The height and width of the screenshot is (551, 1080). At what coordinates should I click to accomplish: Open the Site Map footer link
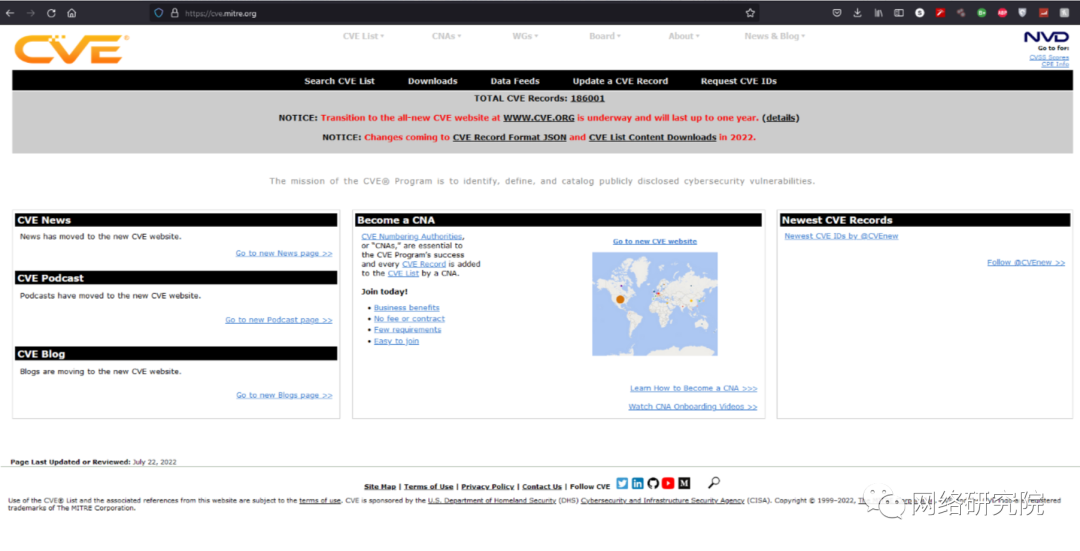[380, 487]
